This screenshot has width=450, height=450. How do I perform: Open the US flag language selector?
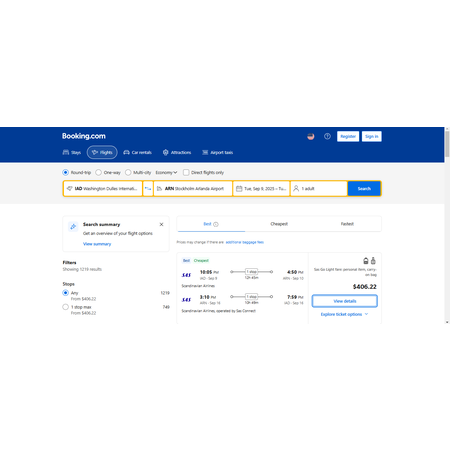[x=311, y=136]
